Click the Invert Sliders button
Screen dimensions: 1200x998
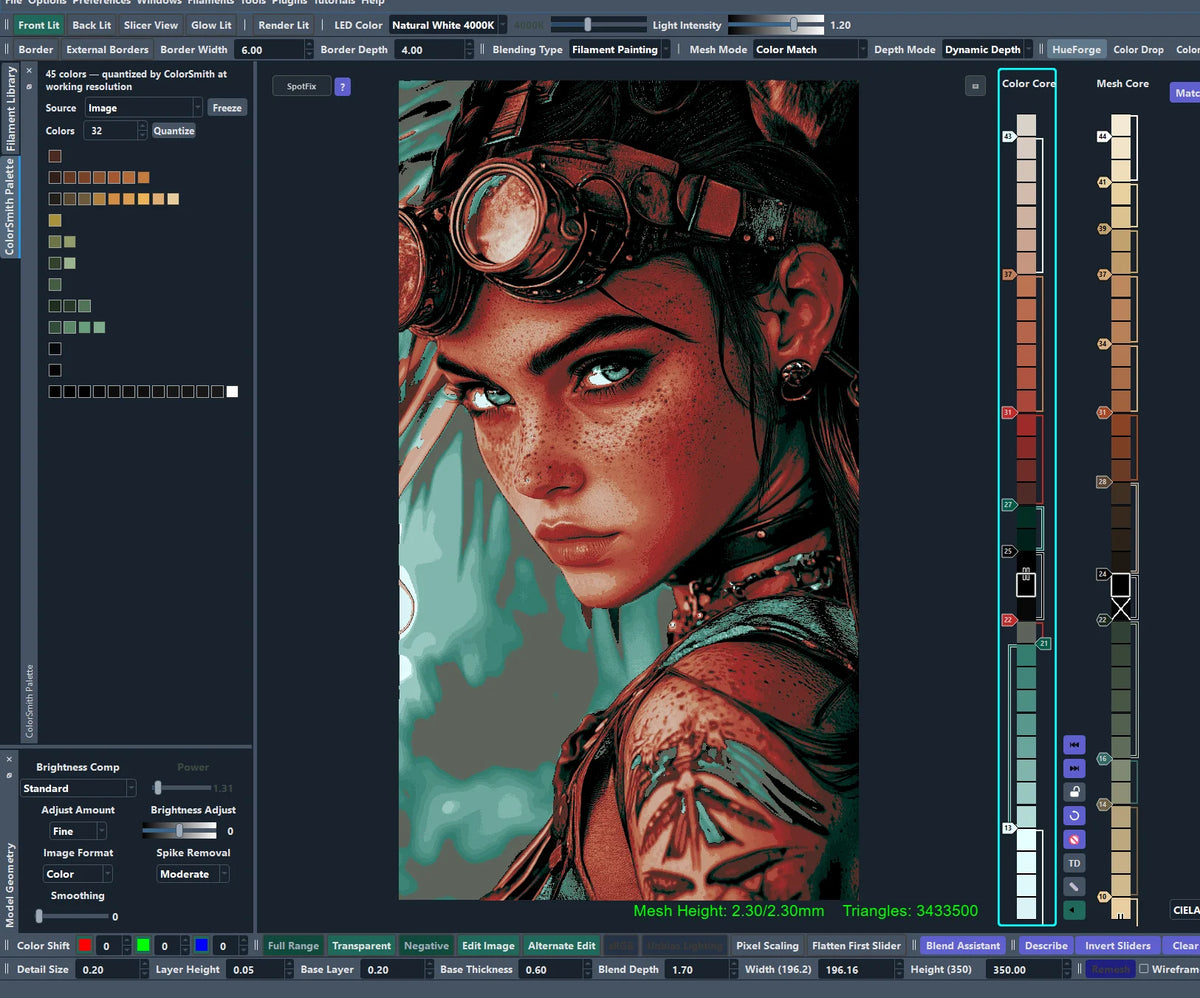click(x=1119, y=945)
